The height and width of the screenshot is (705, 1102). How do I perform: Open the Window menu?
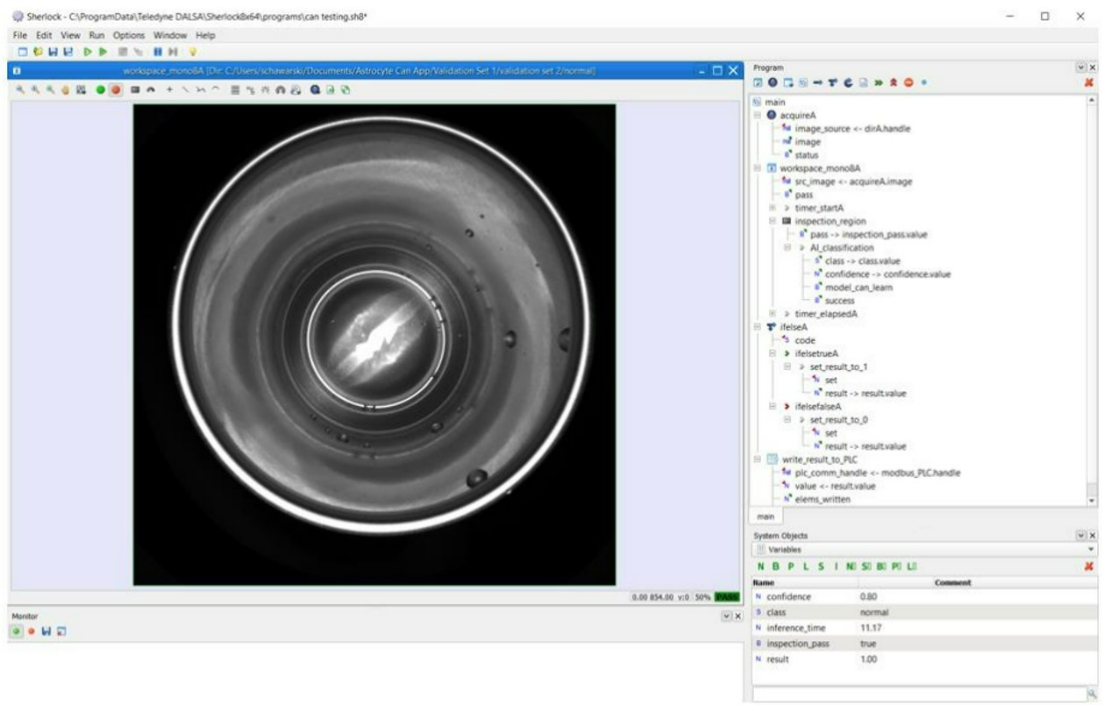(x=170, y=35)
